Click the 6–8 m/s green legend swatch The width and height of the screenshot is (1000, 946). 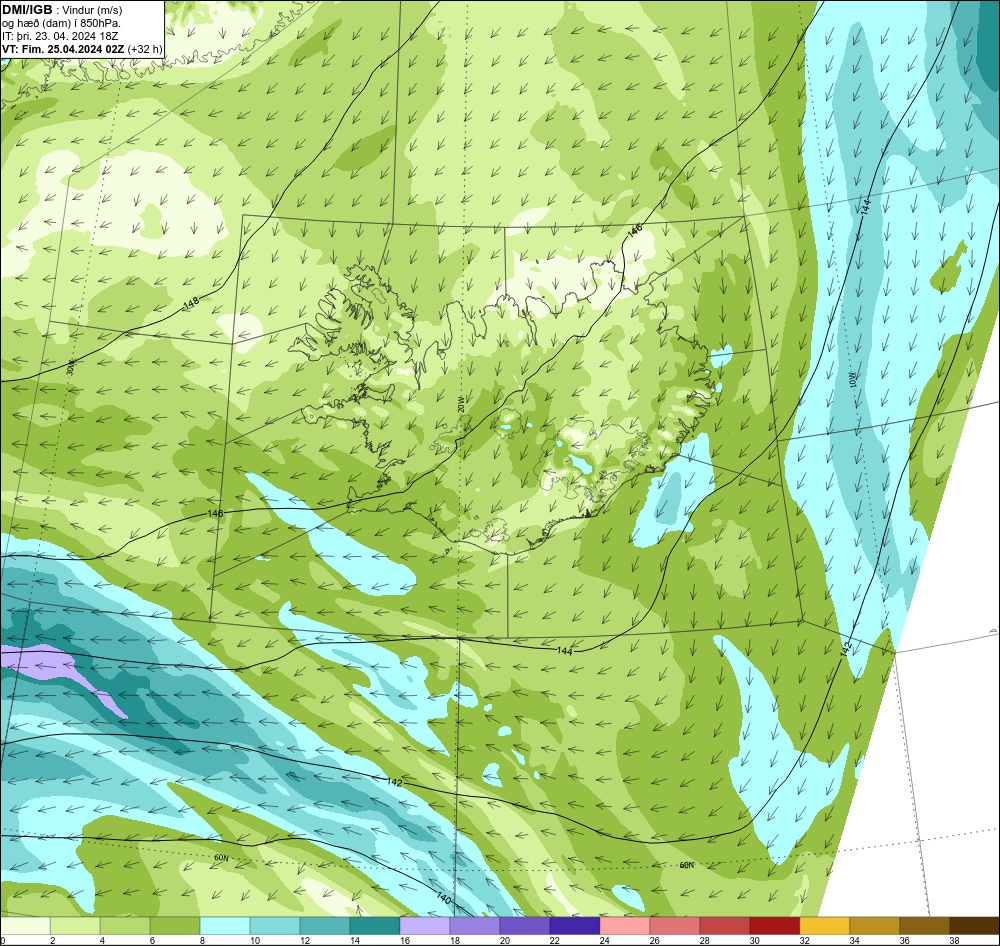[x=175, y=926]
